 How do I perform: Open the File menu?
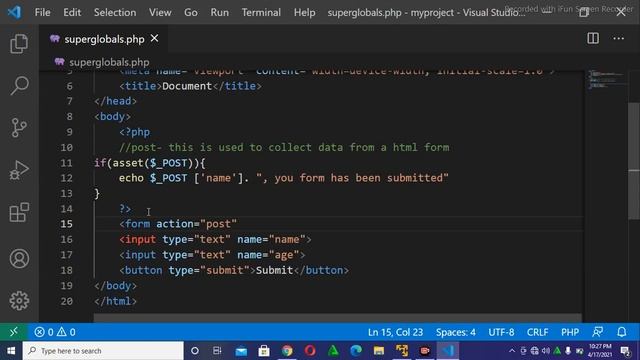click(x=42, y=12)
